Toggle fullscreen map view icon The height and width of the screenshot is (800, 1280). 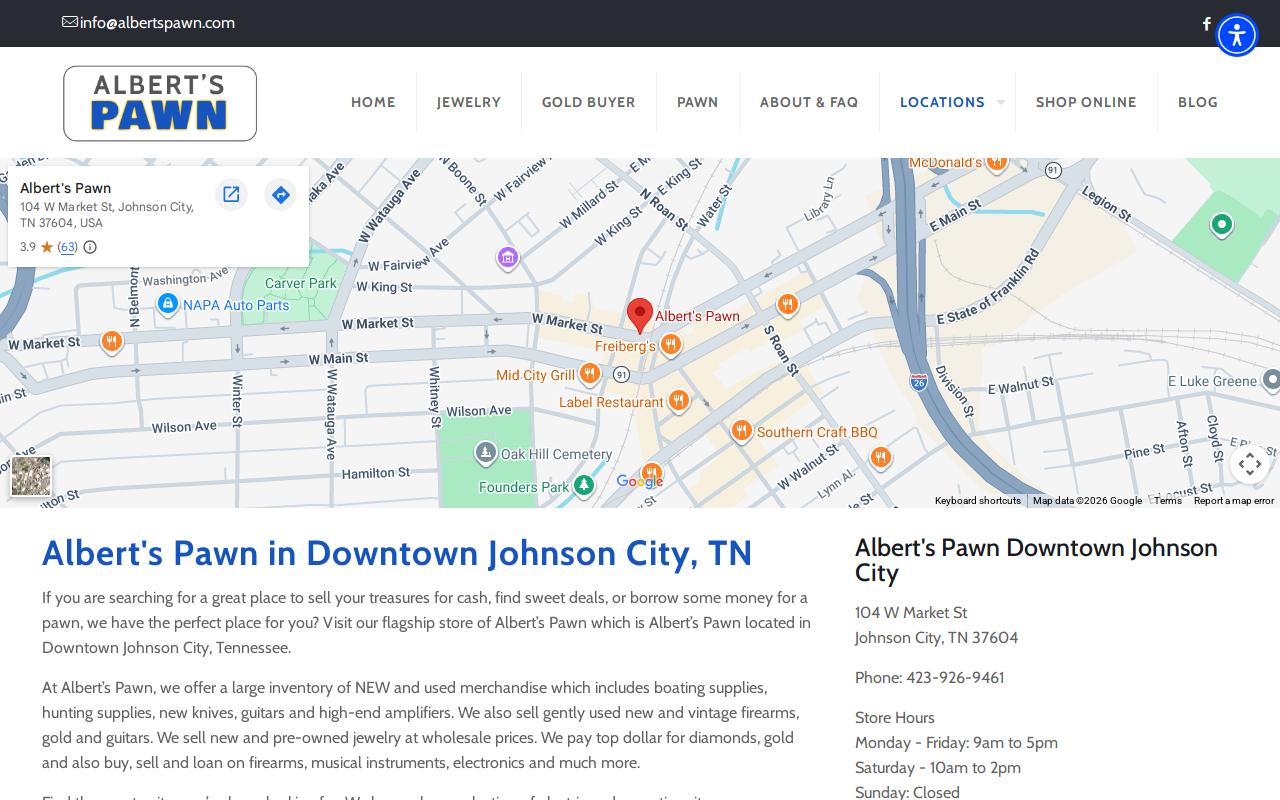(1249, 464)
